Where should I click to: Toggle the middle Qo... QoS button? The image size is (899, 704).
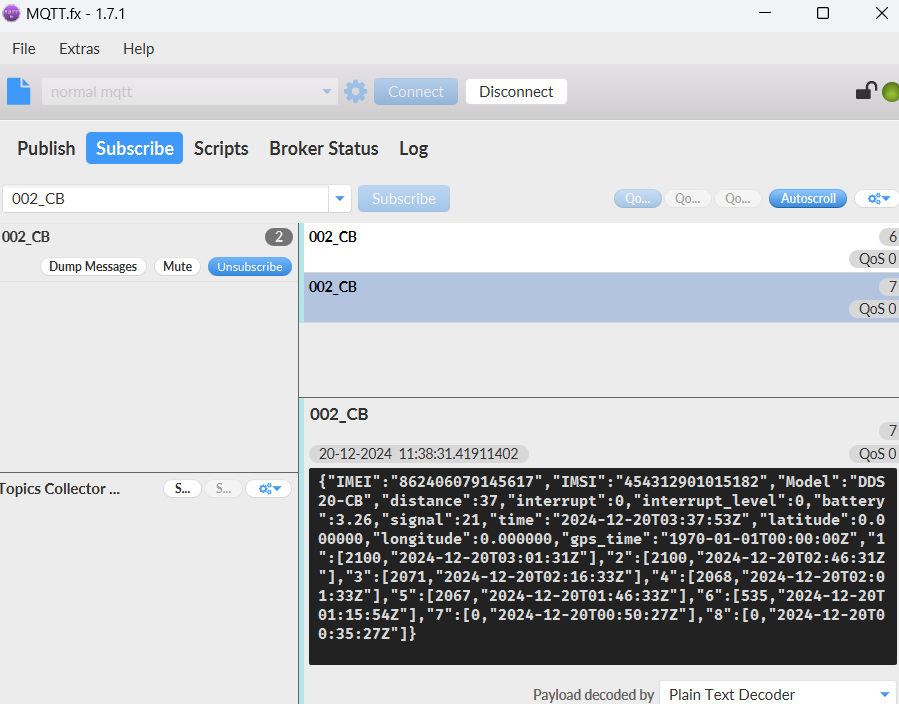click(x=687, y=198)
